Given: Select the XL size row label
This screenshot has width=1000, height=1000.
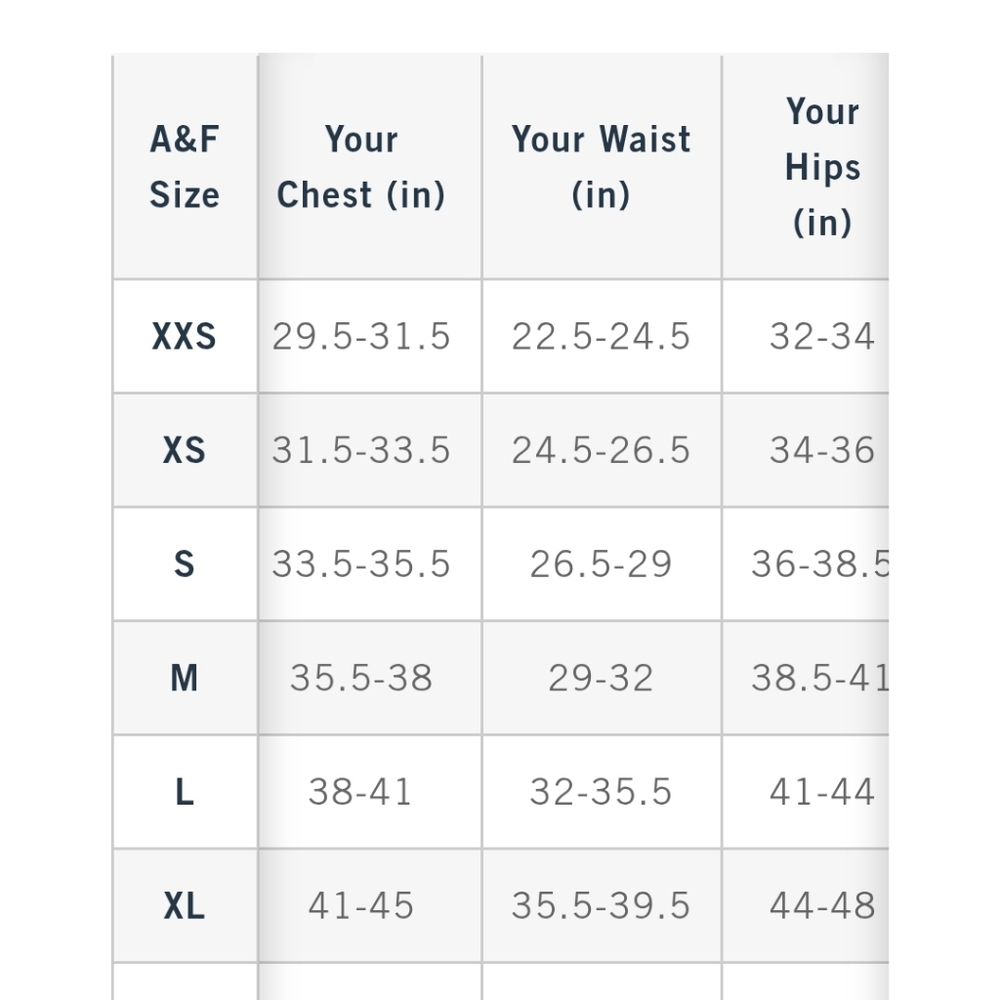Looking at the screenshot, I should [x=184, y=906].
